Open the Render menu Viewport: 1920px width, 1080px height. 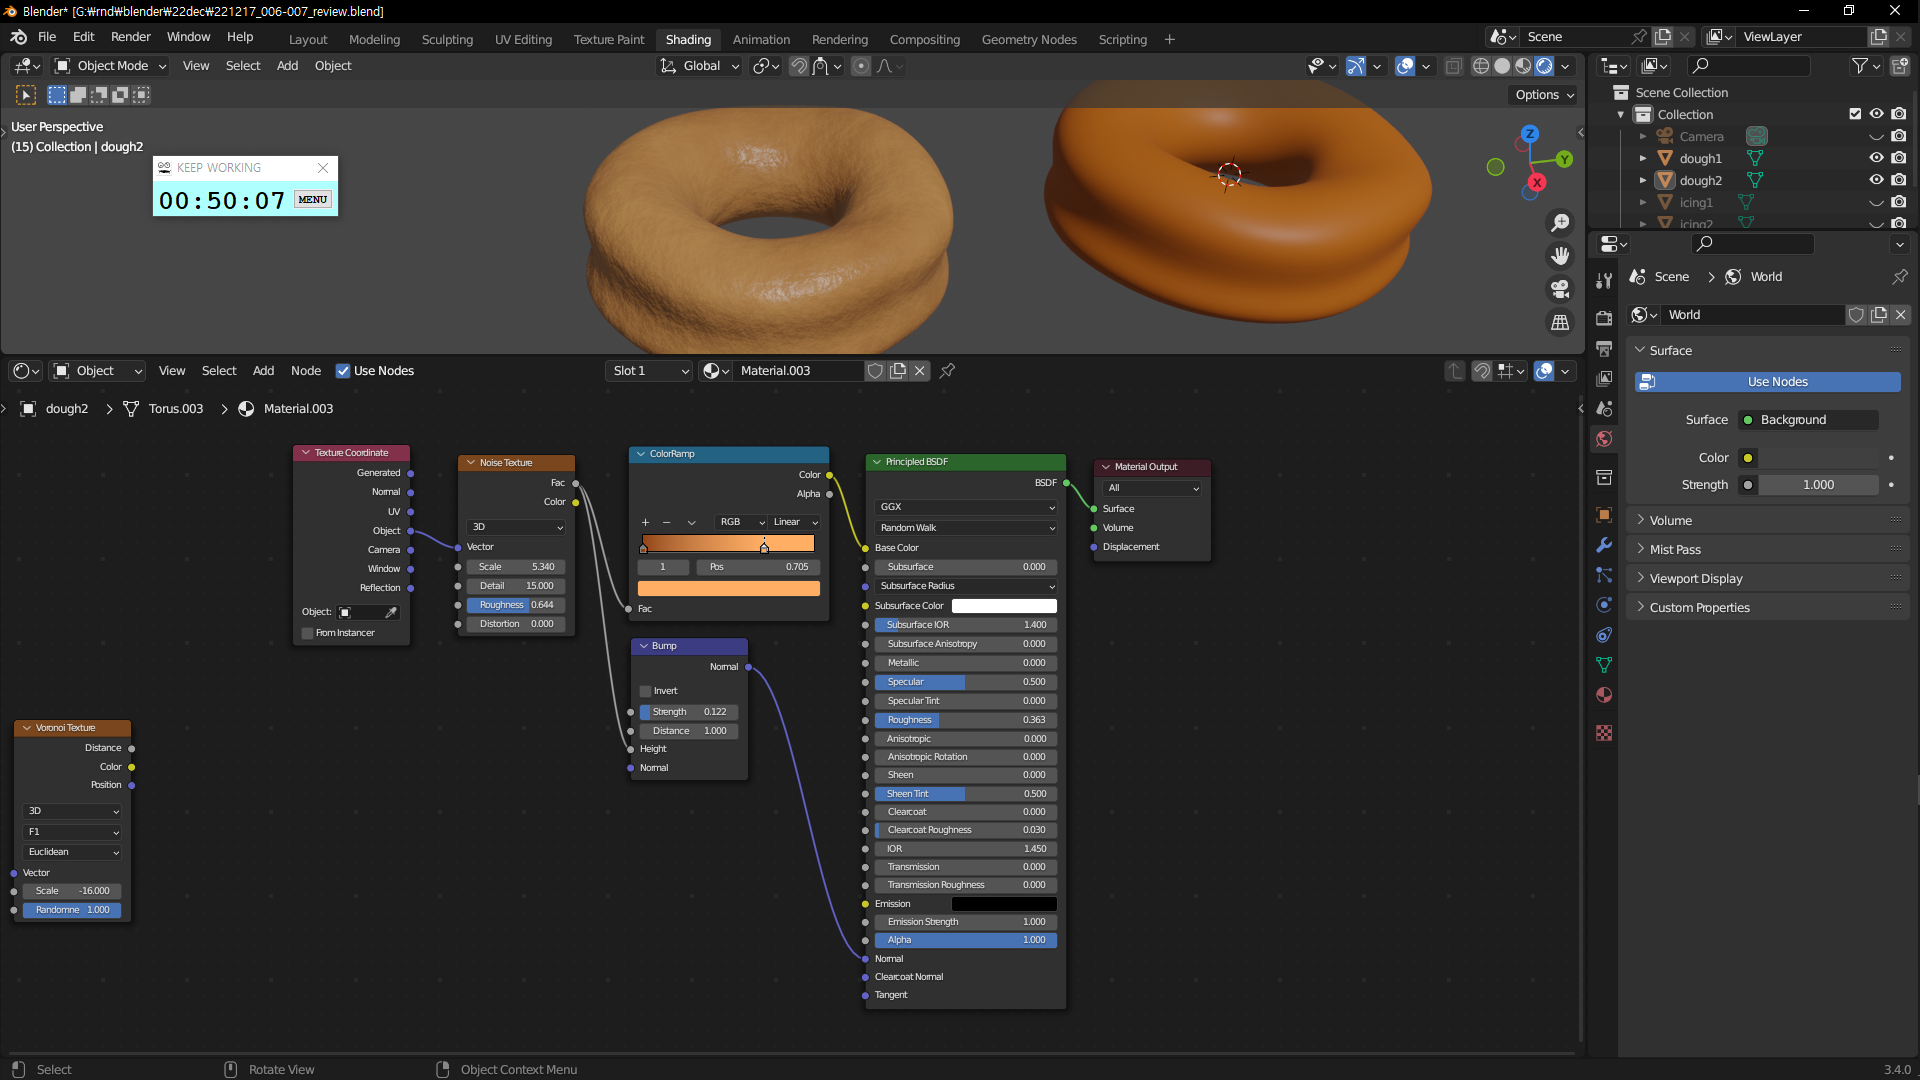pyautogui.click(x=130, y=37)
